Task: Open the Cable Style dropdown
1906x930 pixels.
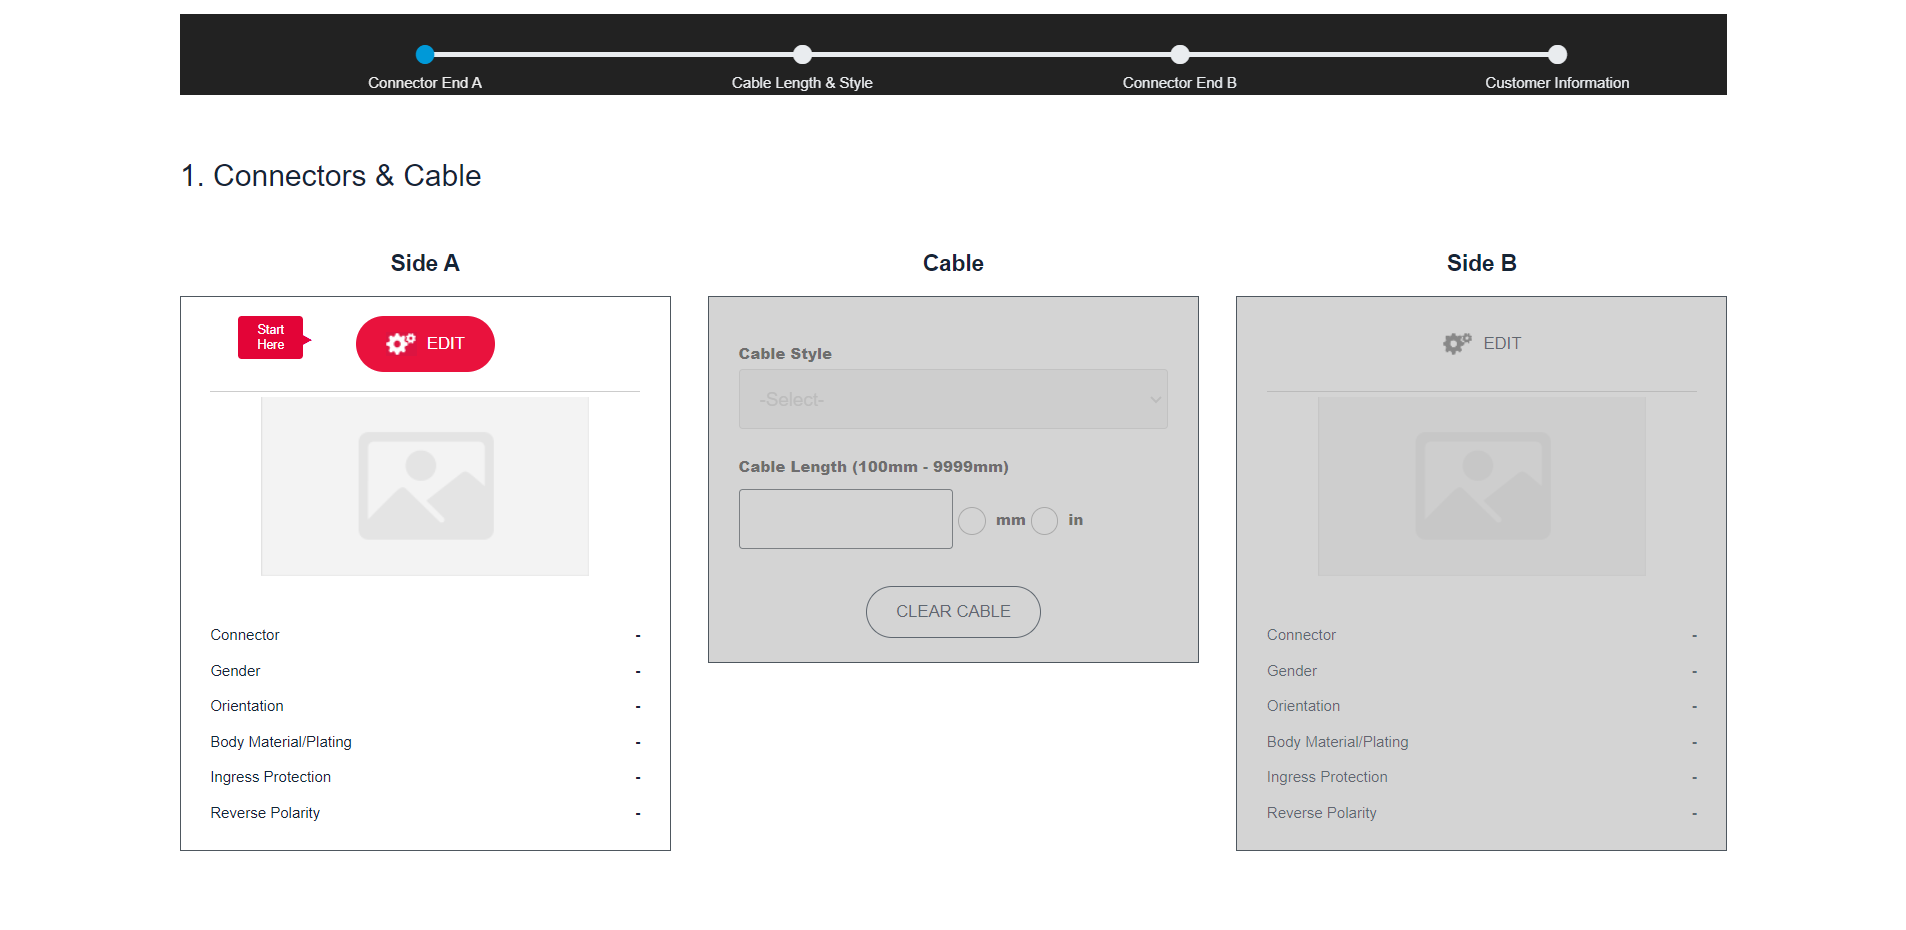Action: (952, 398)
